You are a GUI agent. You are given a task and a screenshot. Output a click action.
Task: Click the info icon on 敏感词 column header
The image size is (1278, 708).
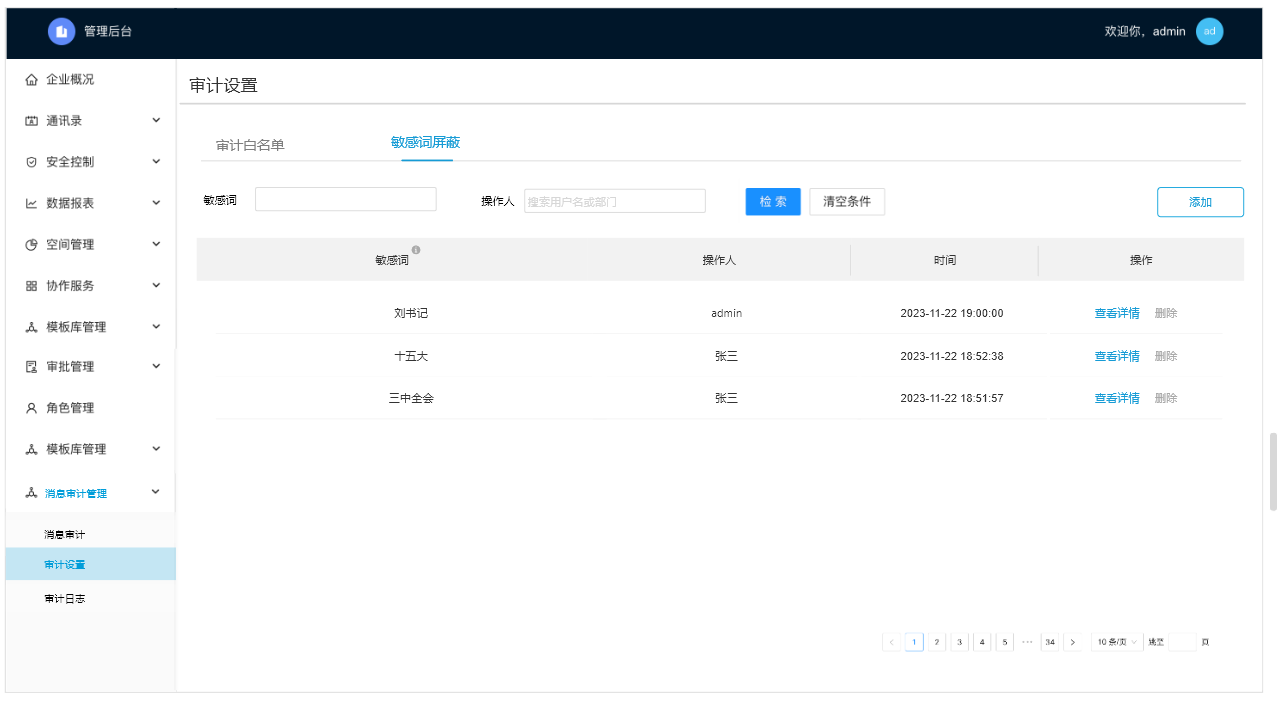click(x=416, y=250)
